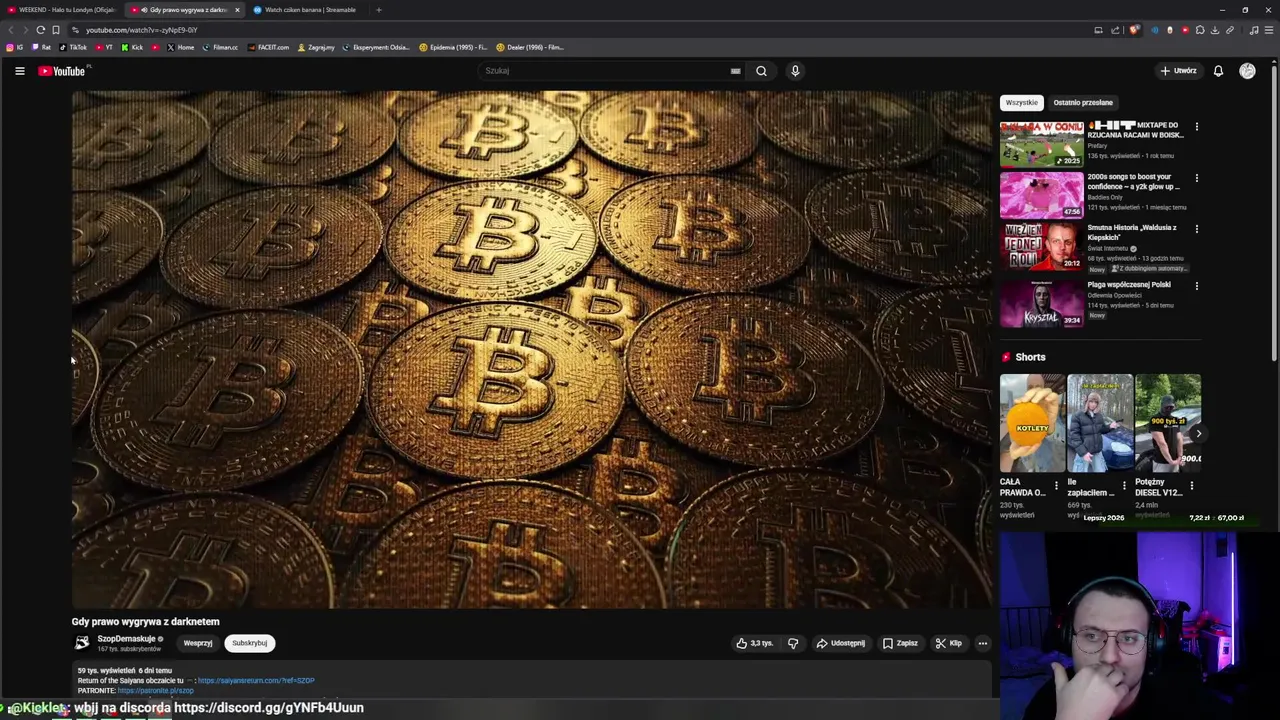The image size is (1280, 720).
Task: Open the browser main menu icon
Action: [x=1269, y=30]
